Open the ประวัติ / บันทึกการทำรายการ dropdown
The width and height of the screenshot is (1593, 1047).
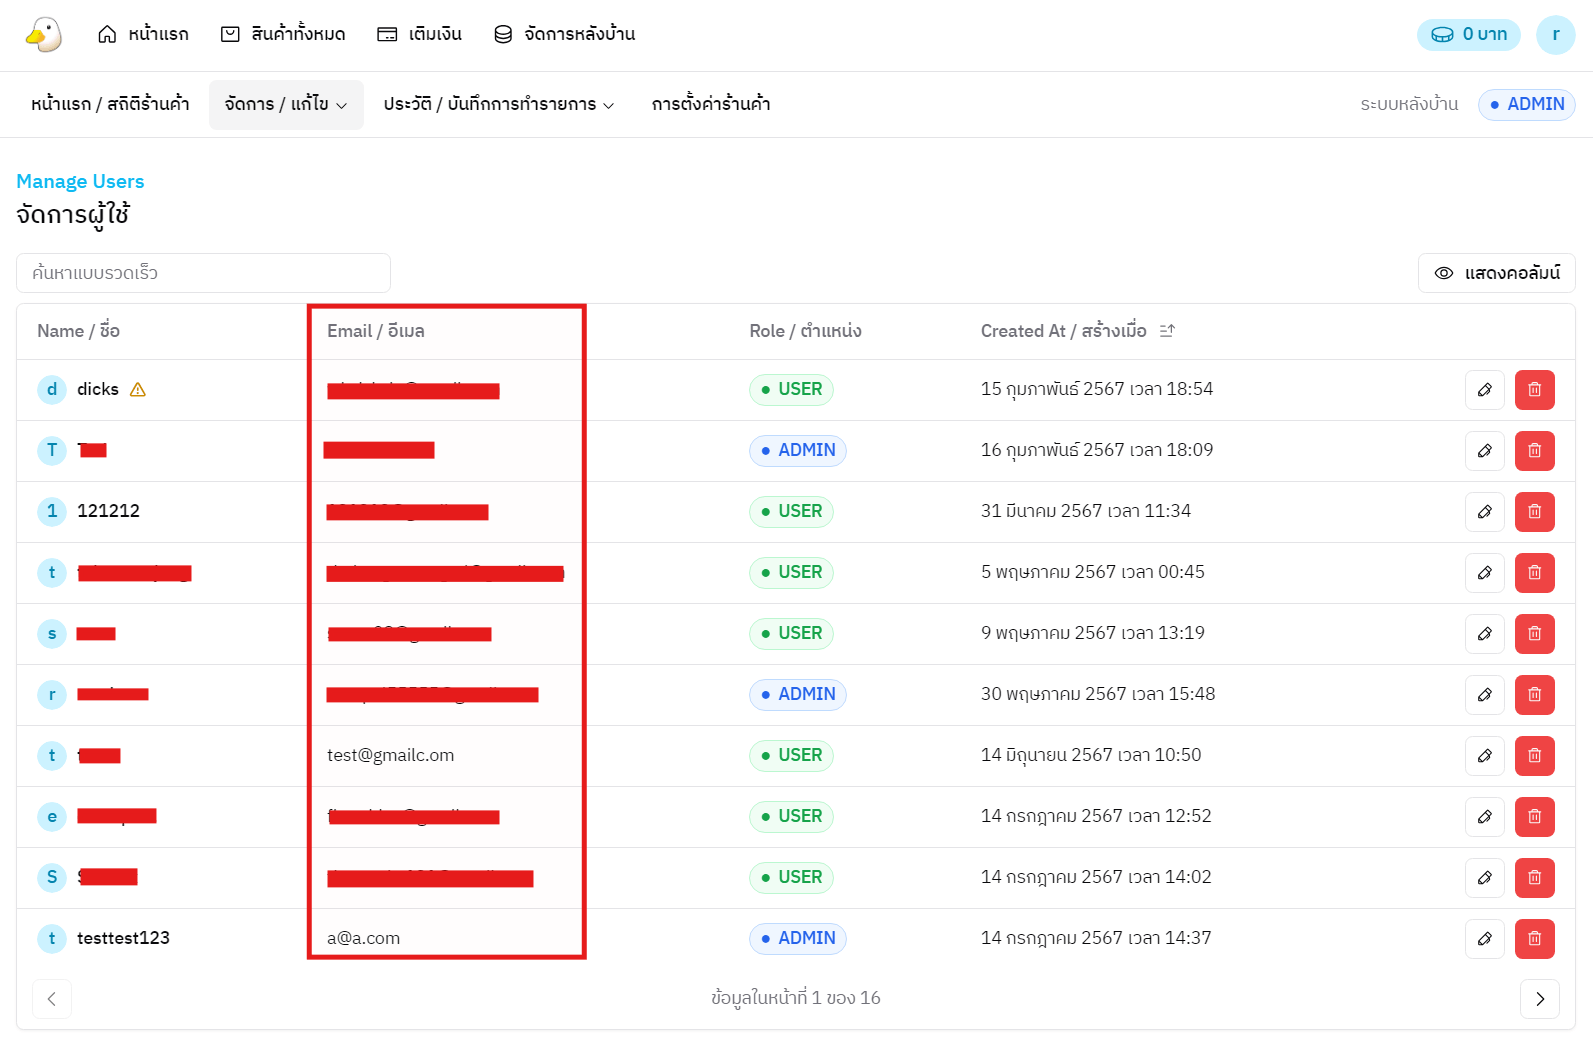coord(498,104)
